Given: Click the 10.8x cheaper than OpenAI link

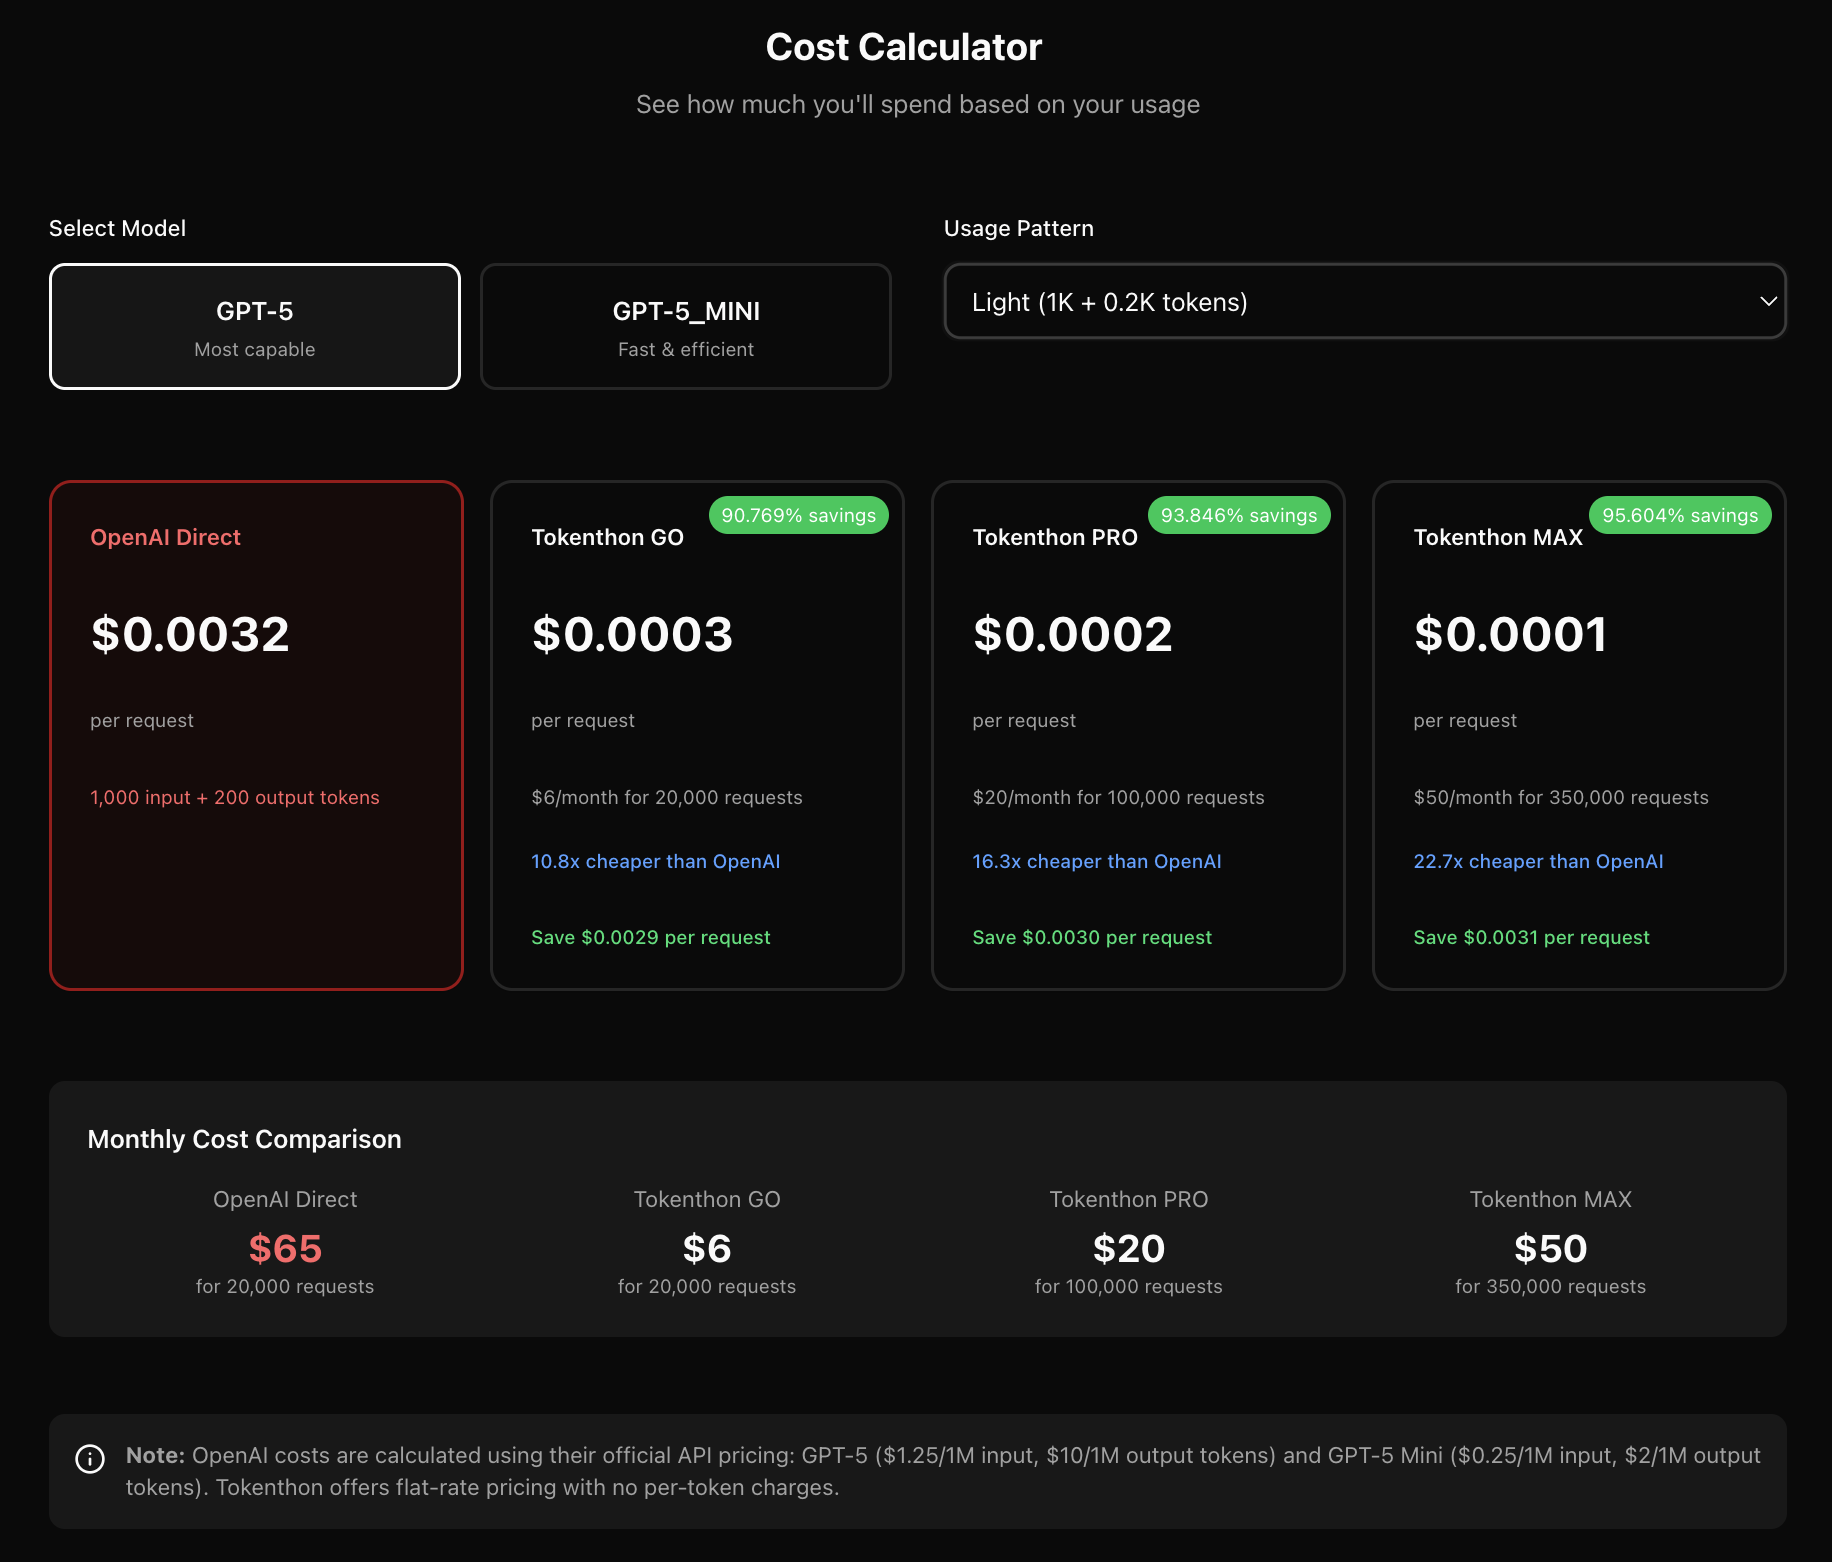Looking at the screenshot, I should [x=656, y=861].
